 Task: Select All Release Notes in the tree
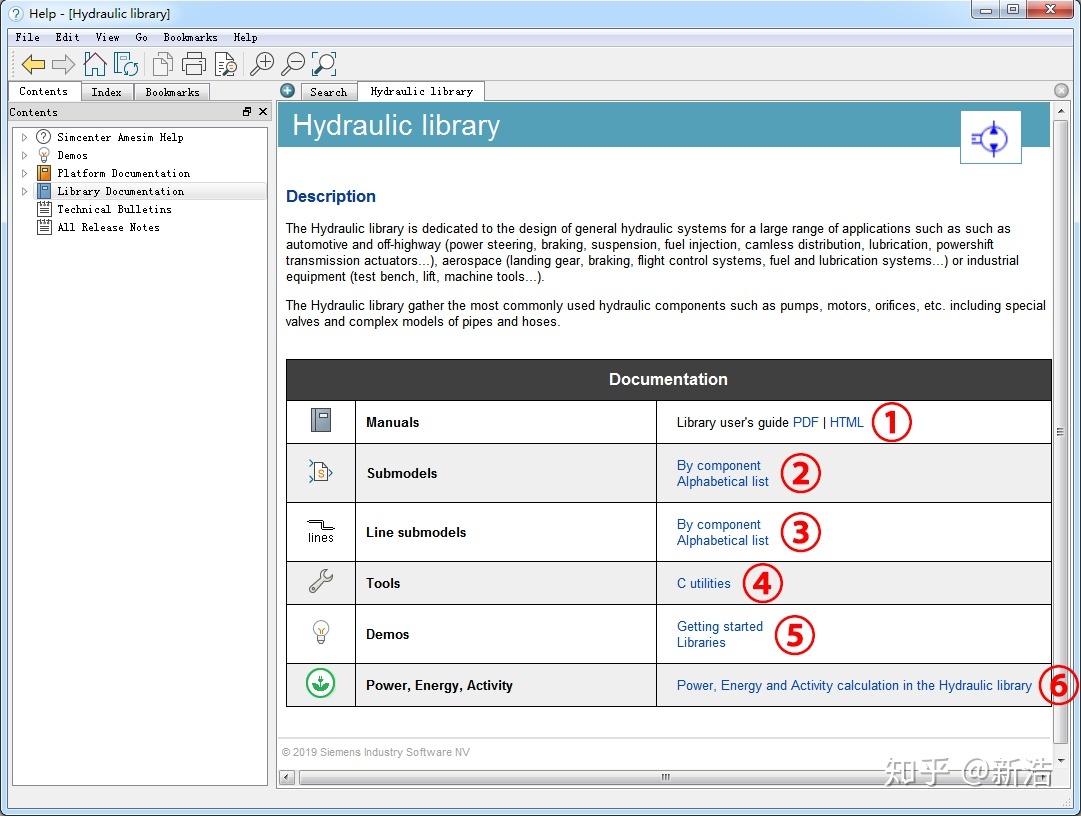[108, 227]
